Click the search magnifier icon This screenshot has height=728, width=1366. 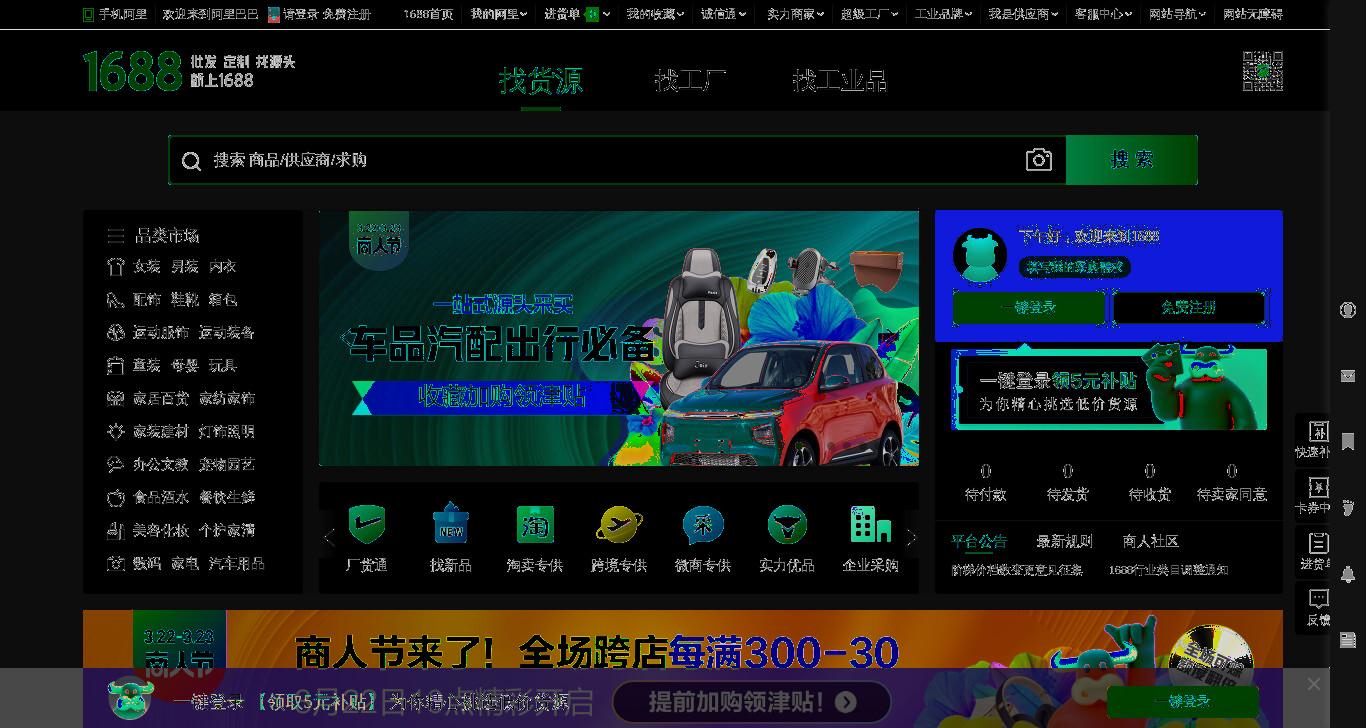(191, 161)
